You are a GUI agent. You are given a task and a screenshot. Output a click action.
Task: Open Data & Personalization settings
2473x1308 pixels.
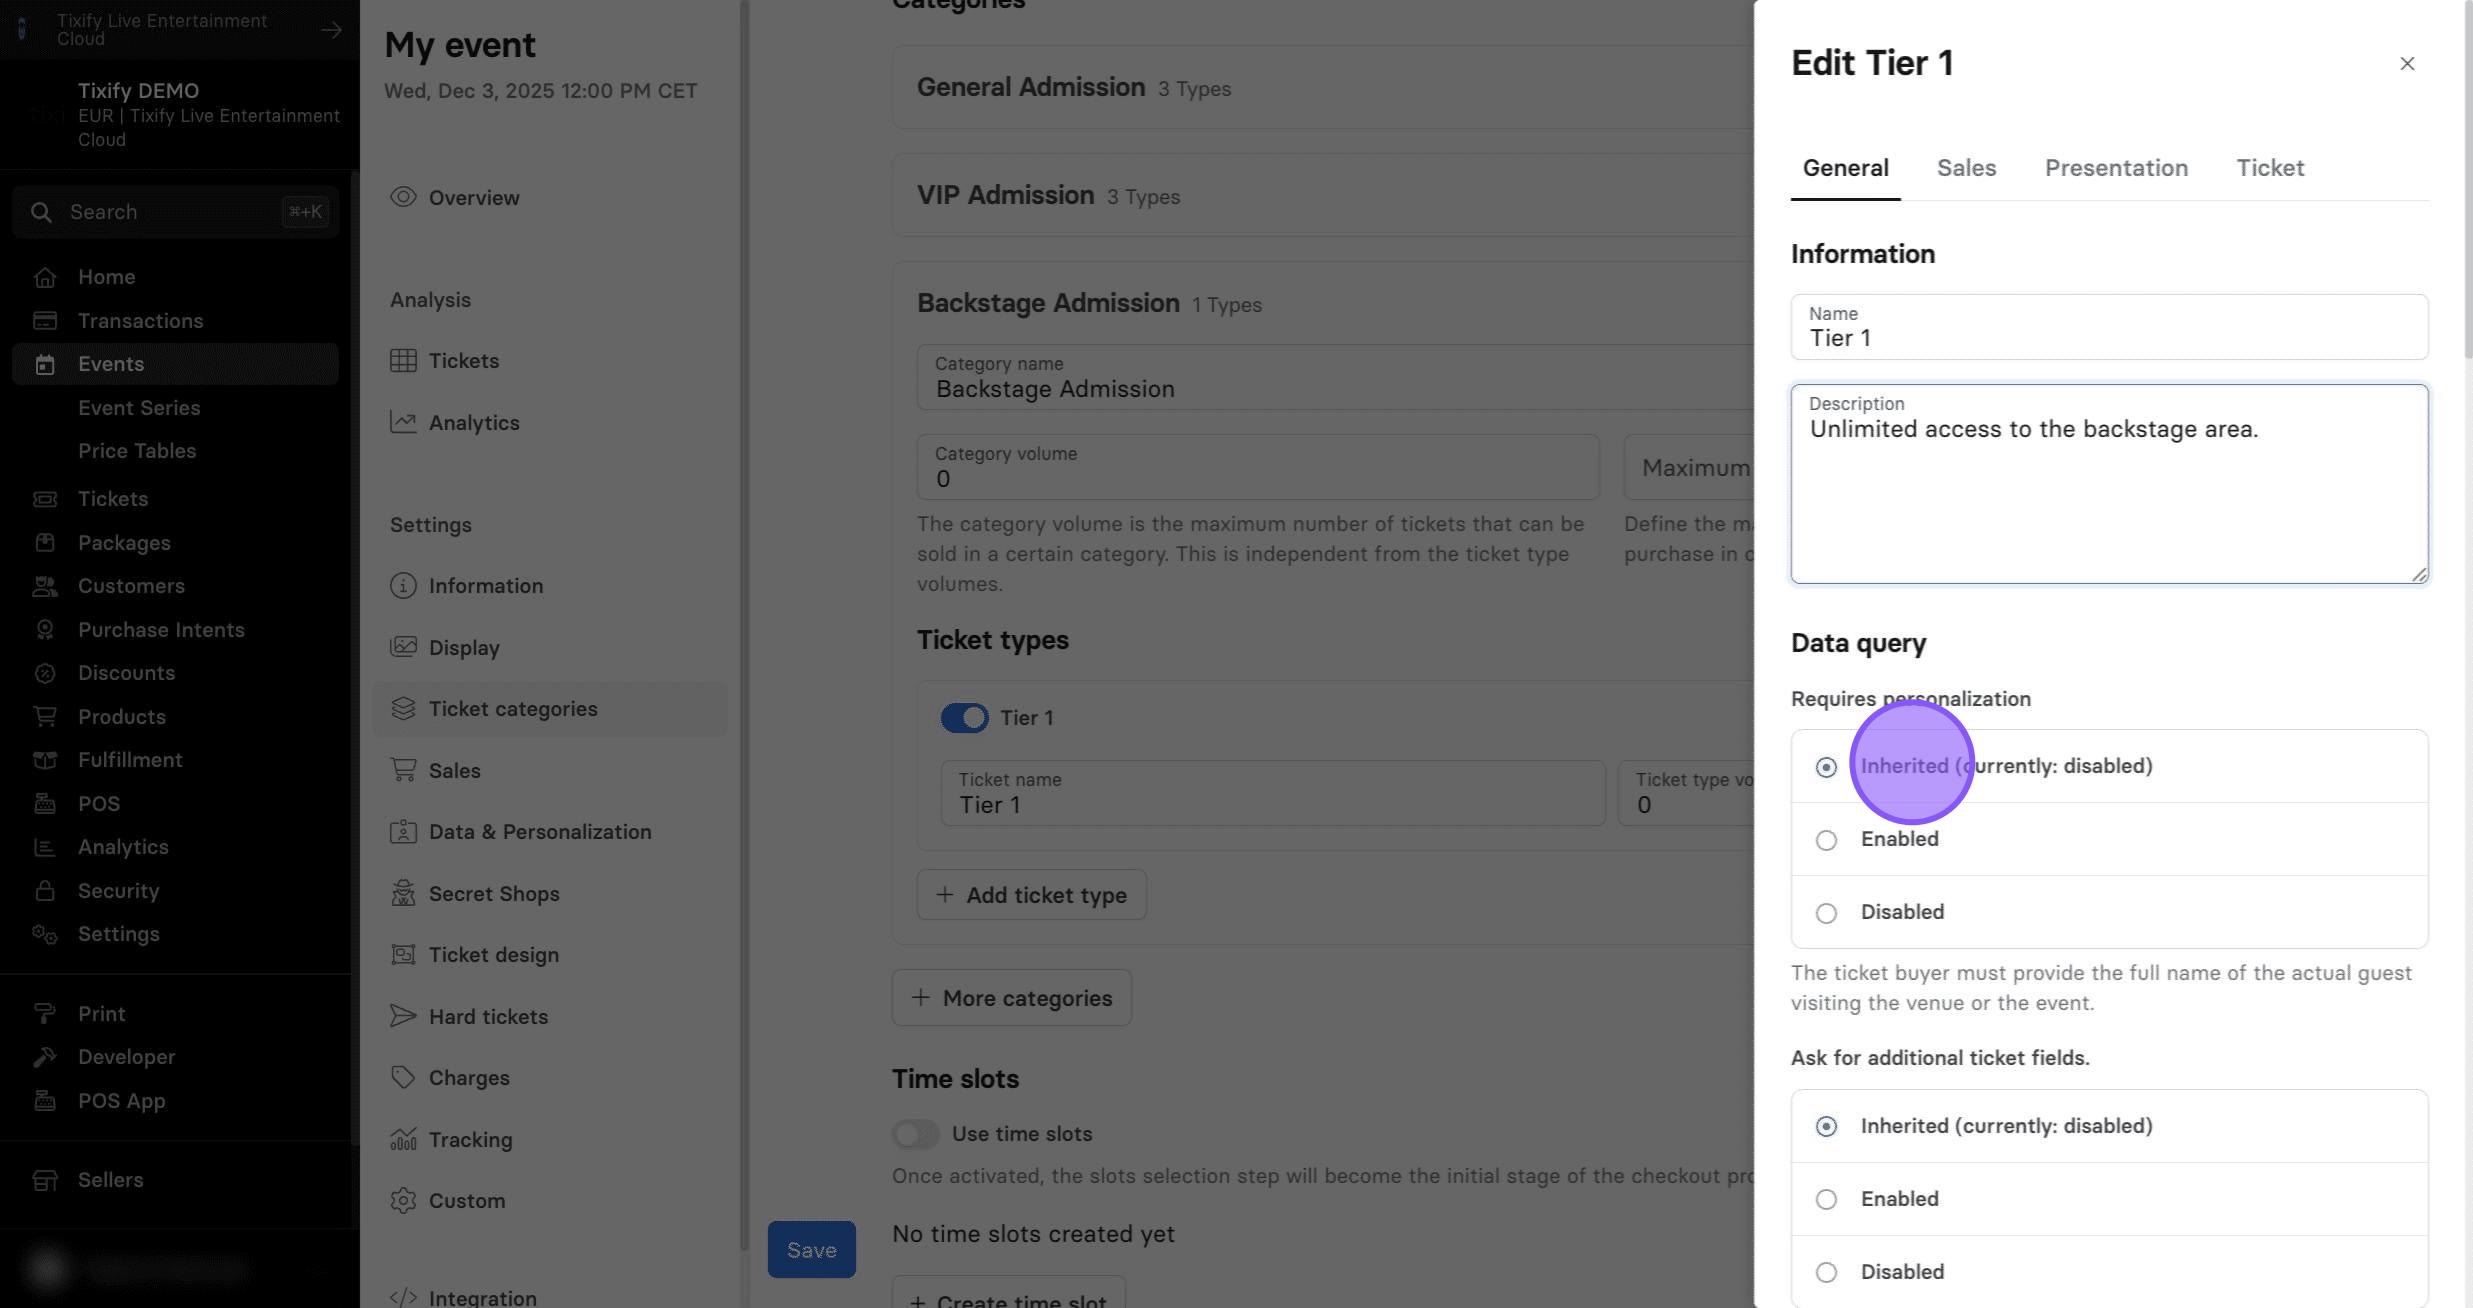540,833
